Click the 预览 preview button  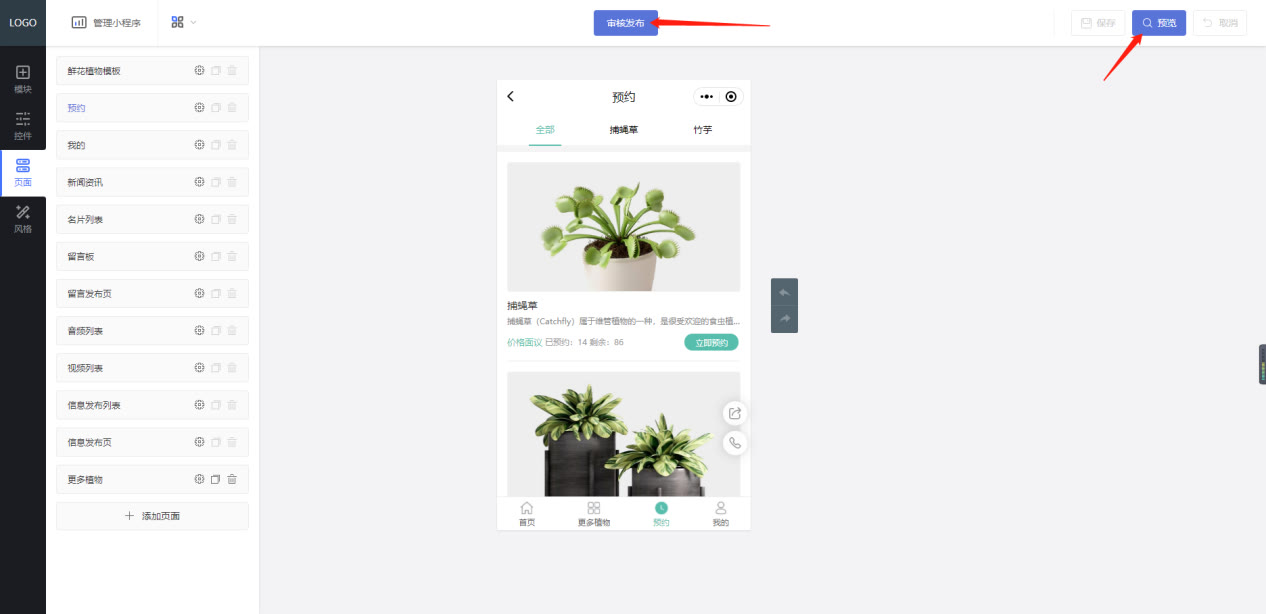1159,23
